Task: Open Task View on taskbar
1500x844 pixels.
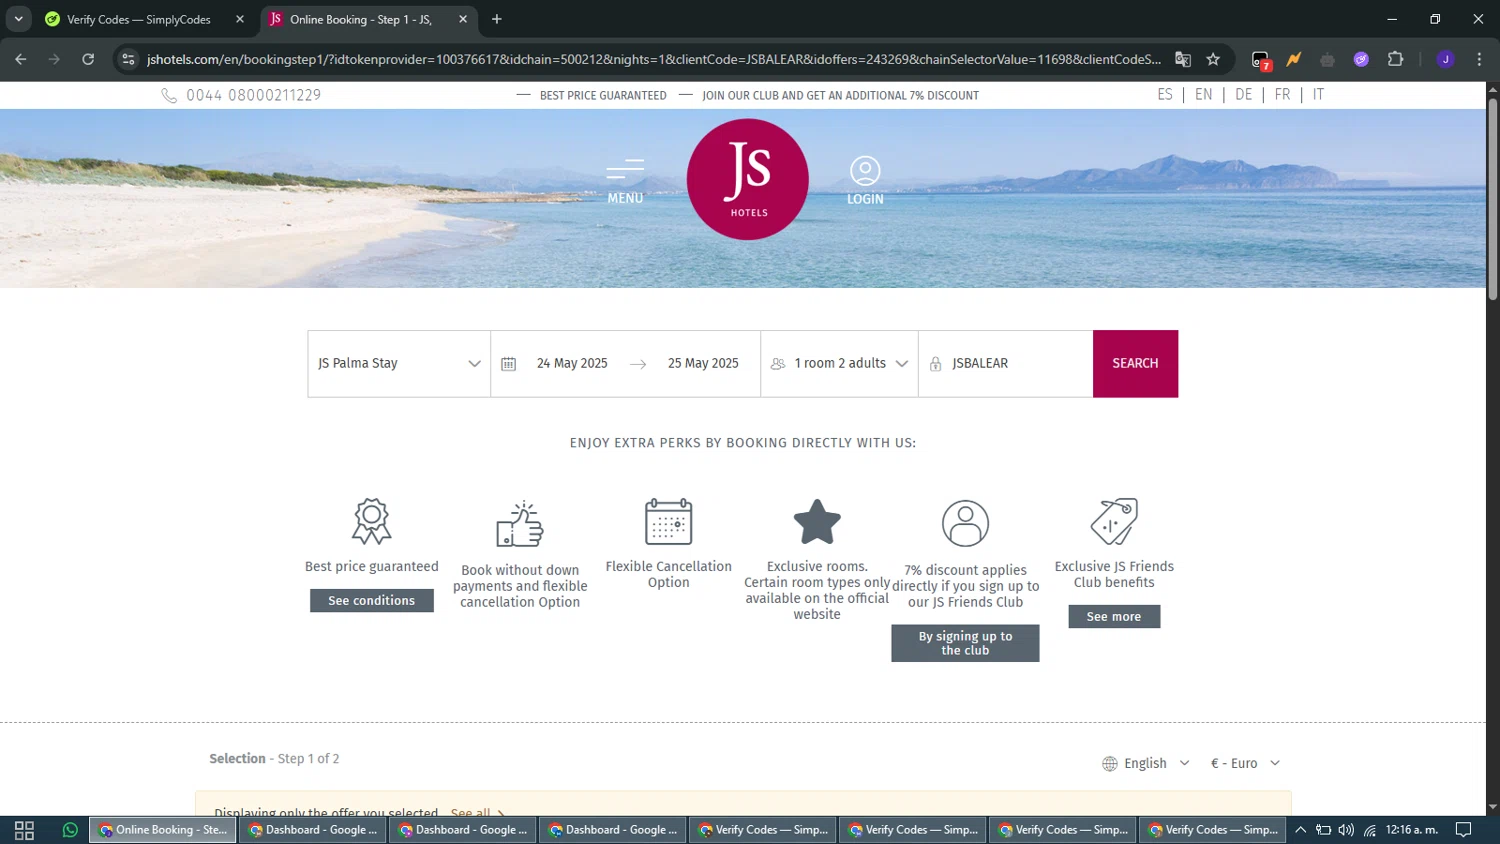Action: (x=24, y=830)
